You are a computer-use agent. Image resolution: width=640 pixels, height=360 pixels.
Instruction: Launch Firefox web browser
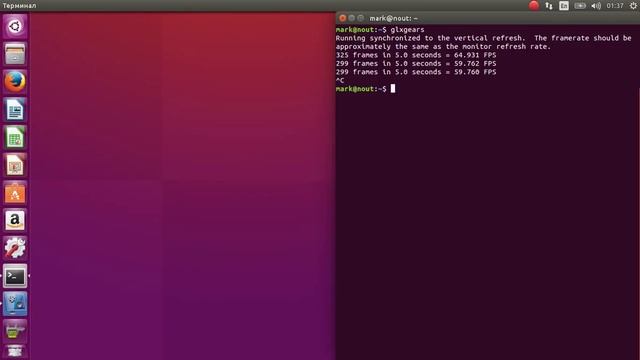[x=15, y=82]
